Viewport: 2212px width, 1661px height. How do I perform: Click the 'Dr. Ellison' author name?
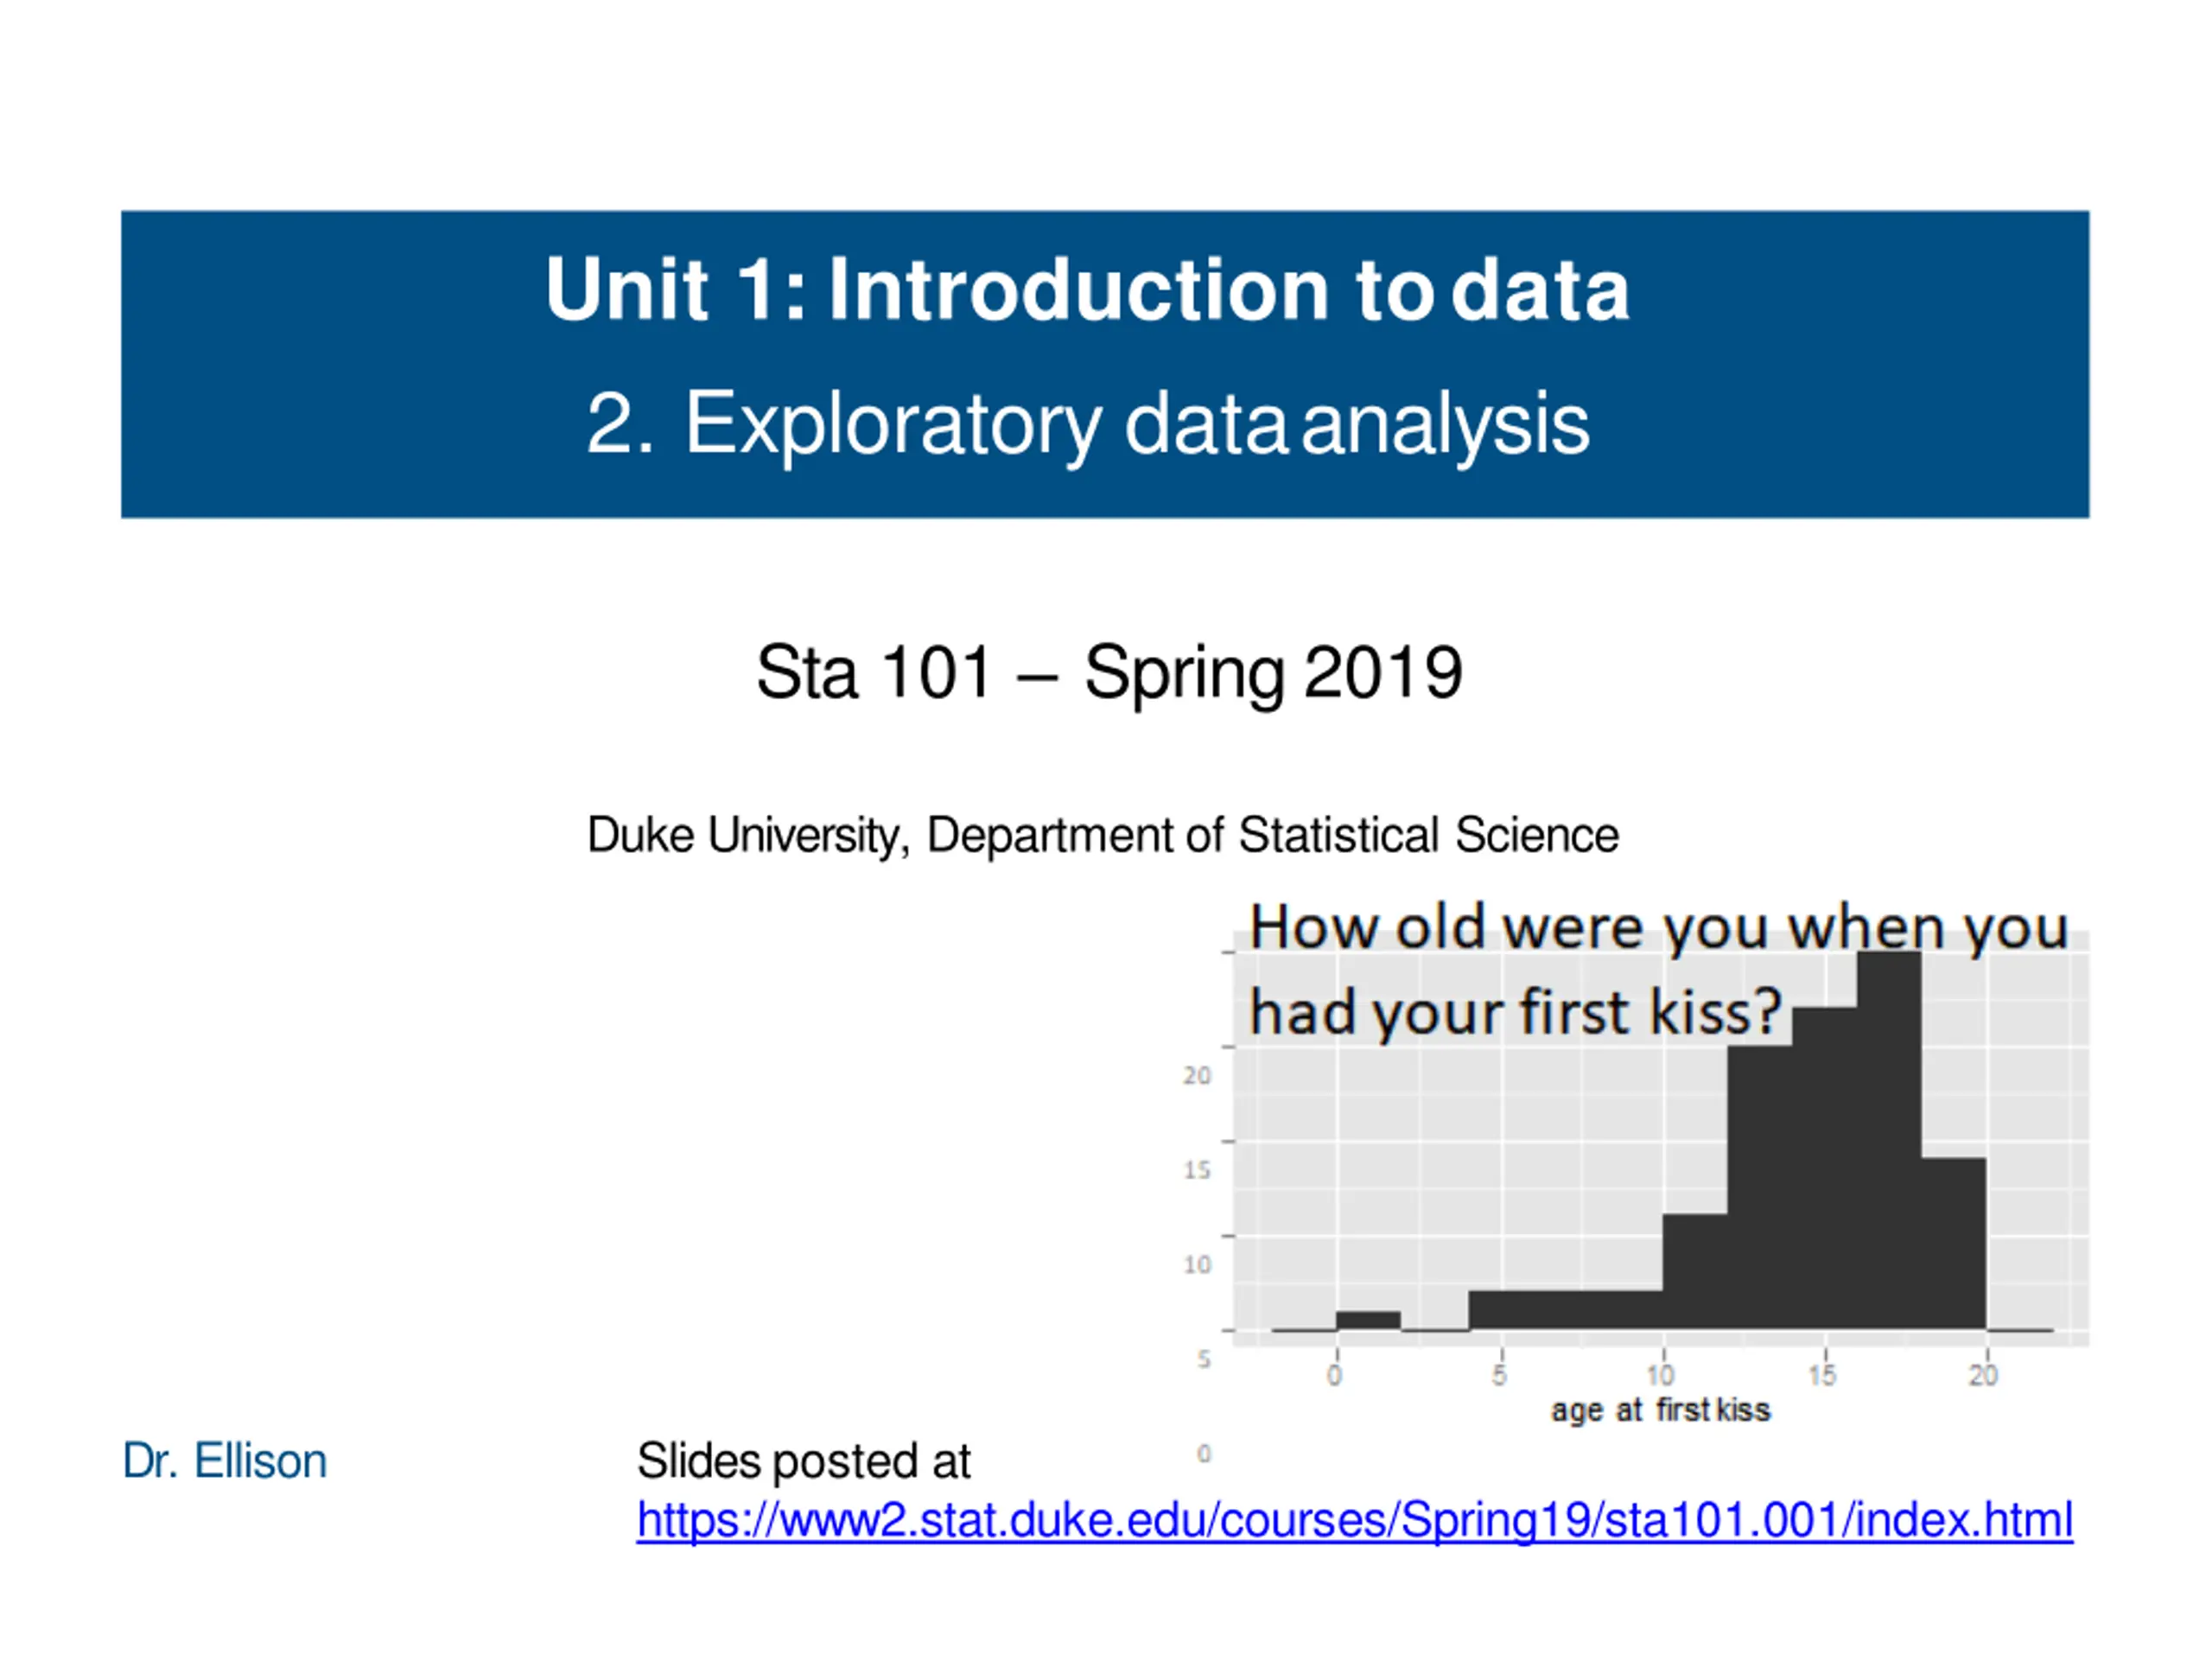tap(224, 1461)
